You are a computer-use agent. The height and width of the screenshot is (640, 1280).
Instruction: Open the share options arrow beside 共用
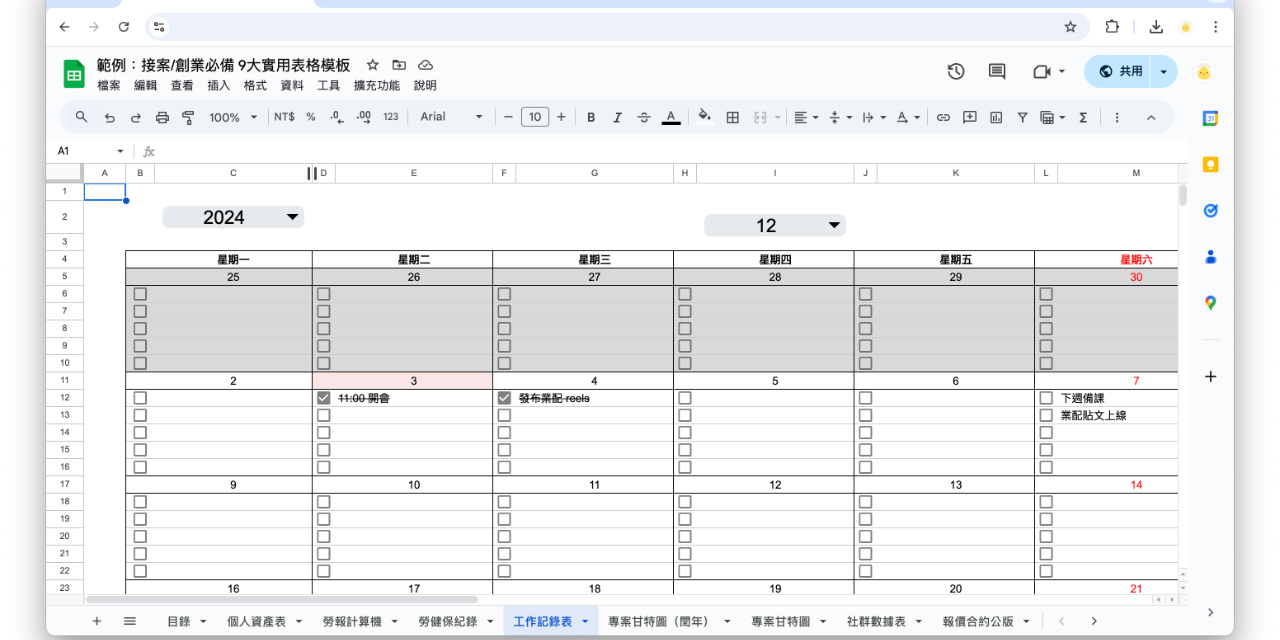1163,71
